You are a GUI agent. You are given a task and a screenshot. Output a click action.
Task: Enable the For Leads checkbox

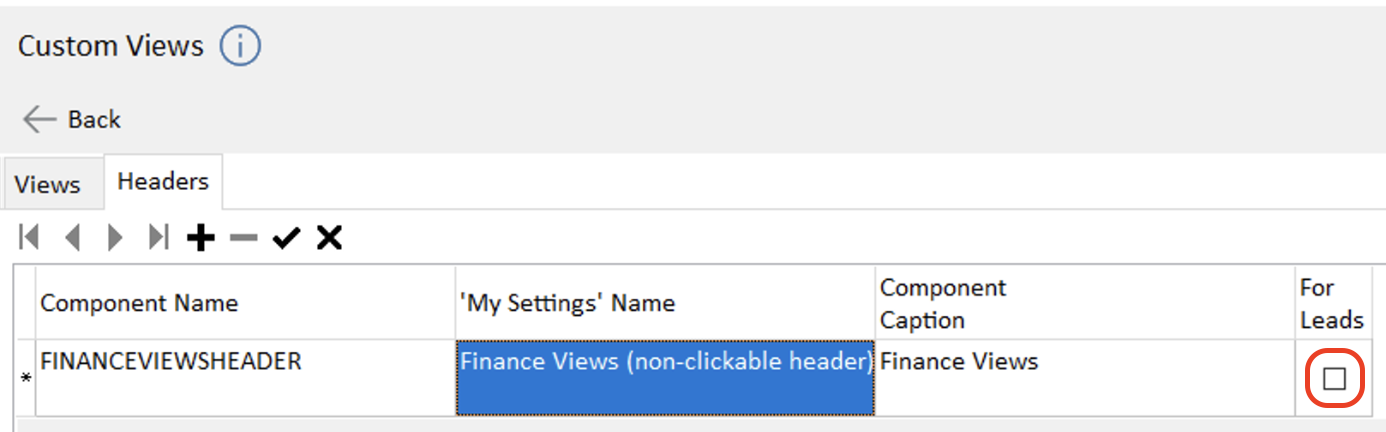pyautogui.click(x=1334, y=378)
